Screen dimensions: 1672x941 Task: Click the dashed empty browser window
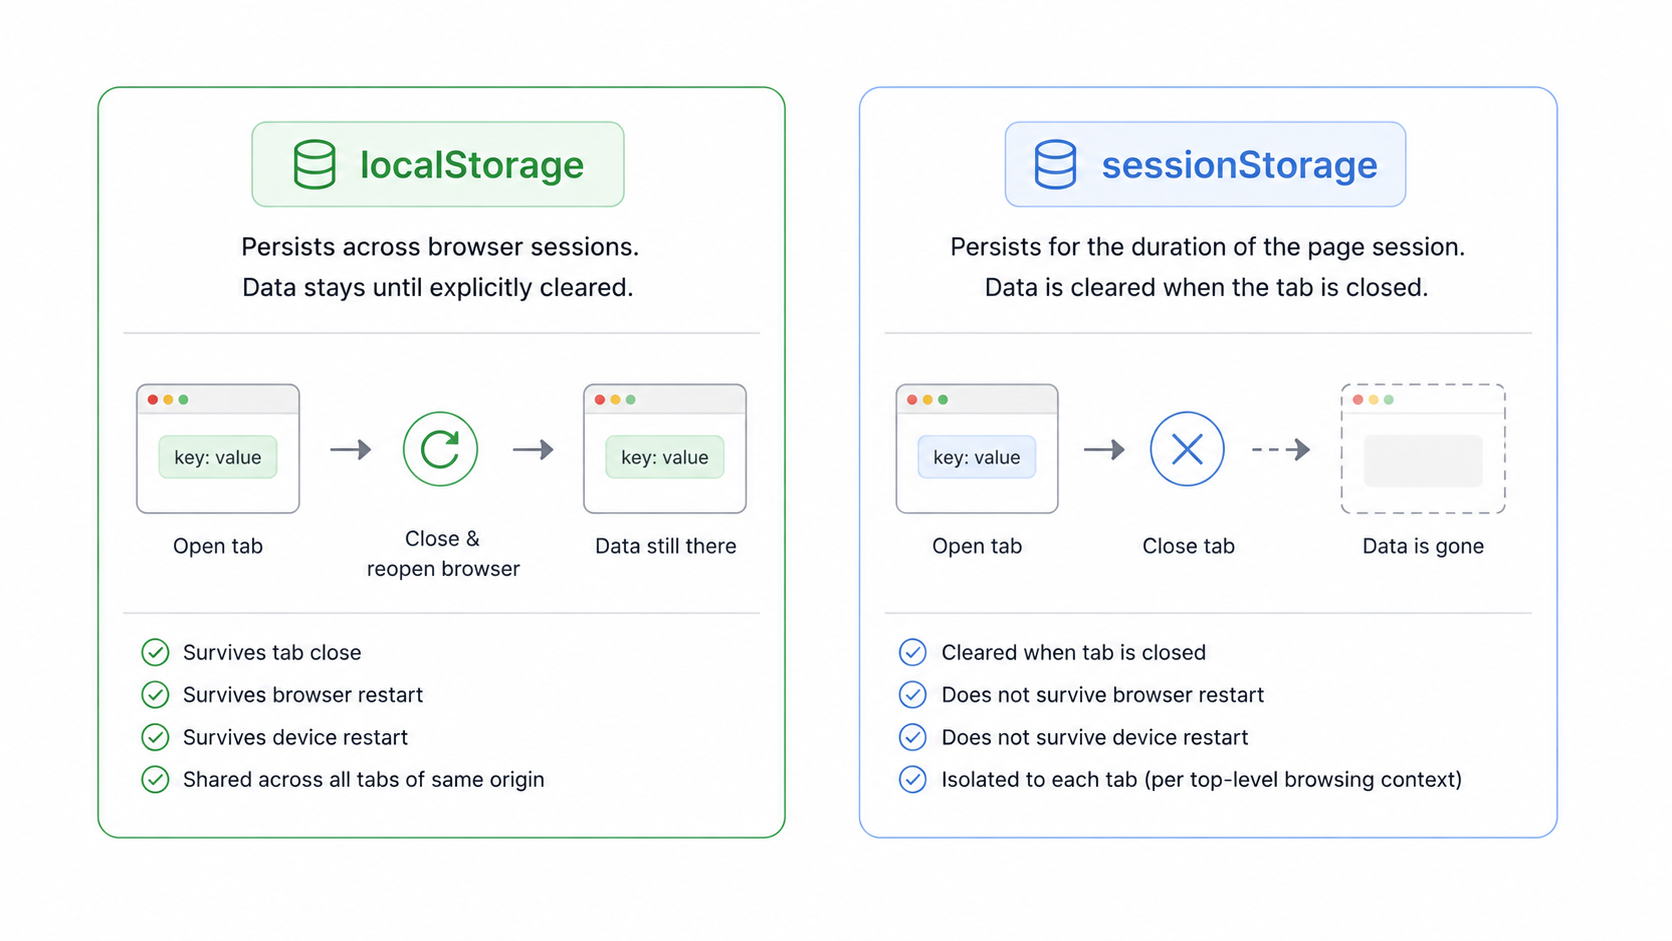[1423, 449]
